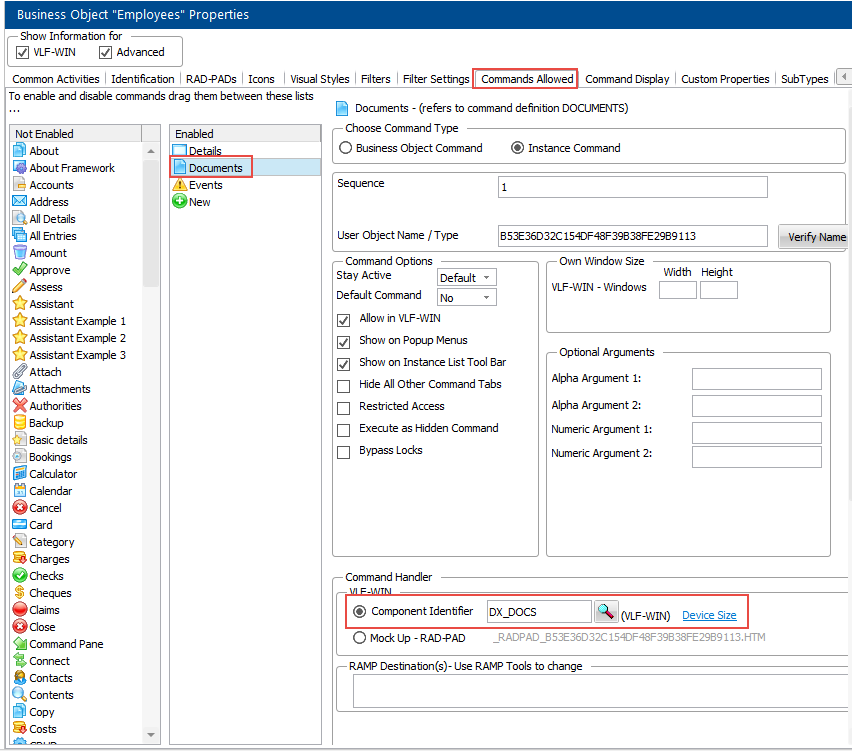Screen dimensions: 852x751
Task: Click the Alpha Argument 1 input field
Action: [756, 379]
